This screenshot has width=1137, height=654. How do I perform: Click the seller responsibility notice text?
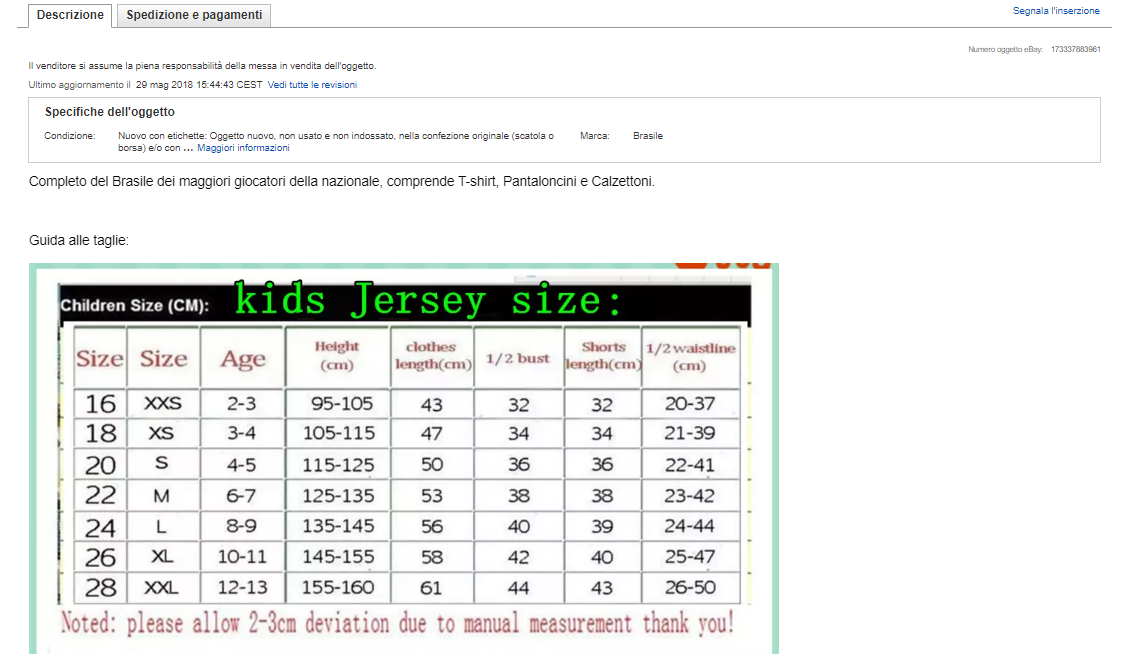coord(202,66)
